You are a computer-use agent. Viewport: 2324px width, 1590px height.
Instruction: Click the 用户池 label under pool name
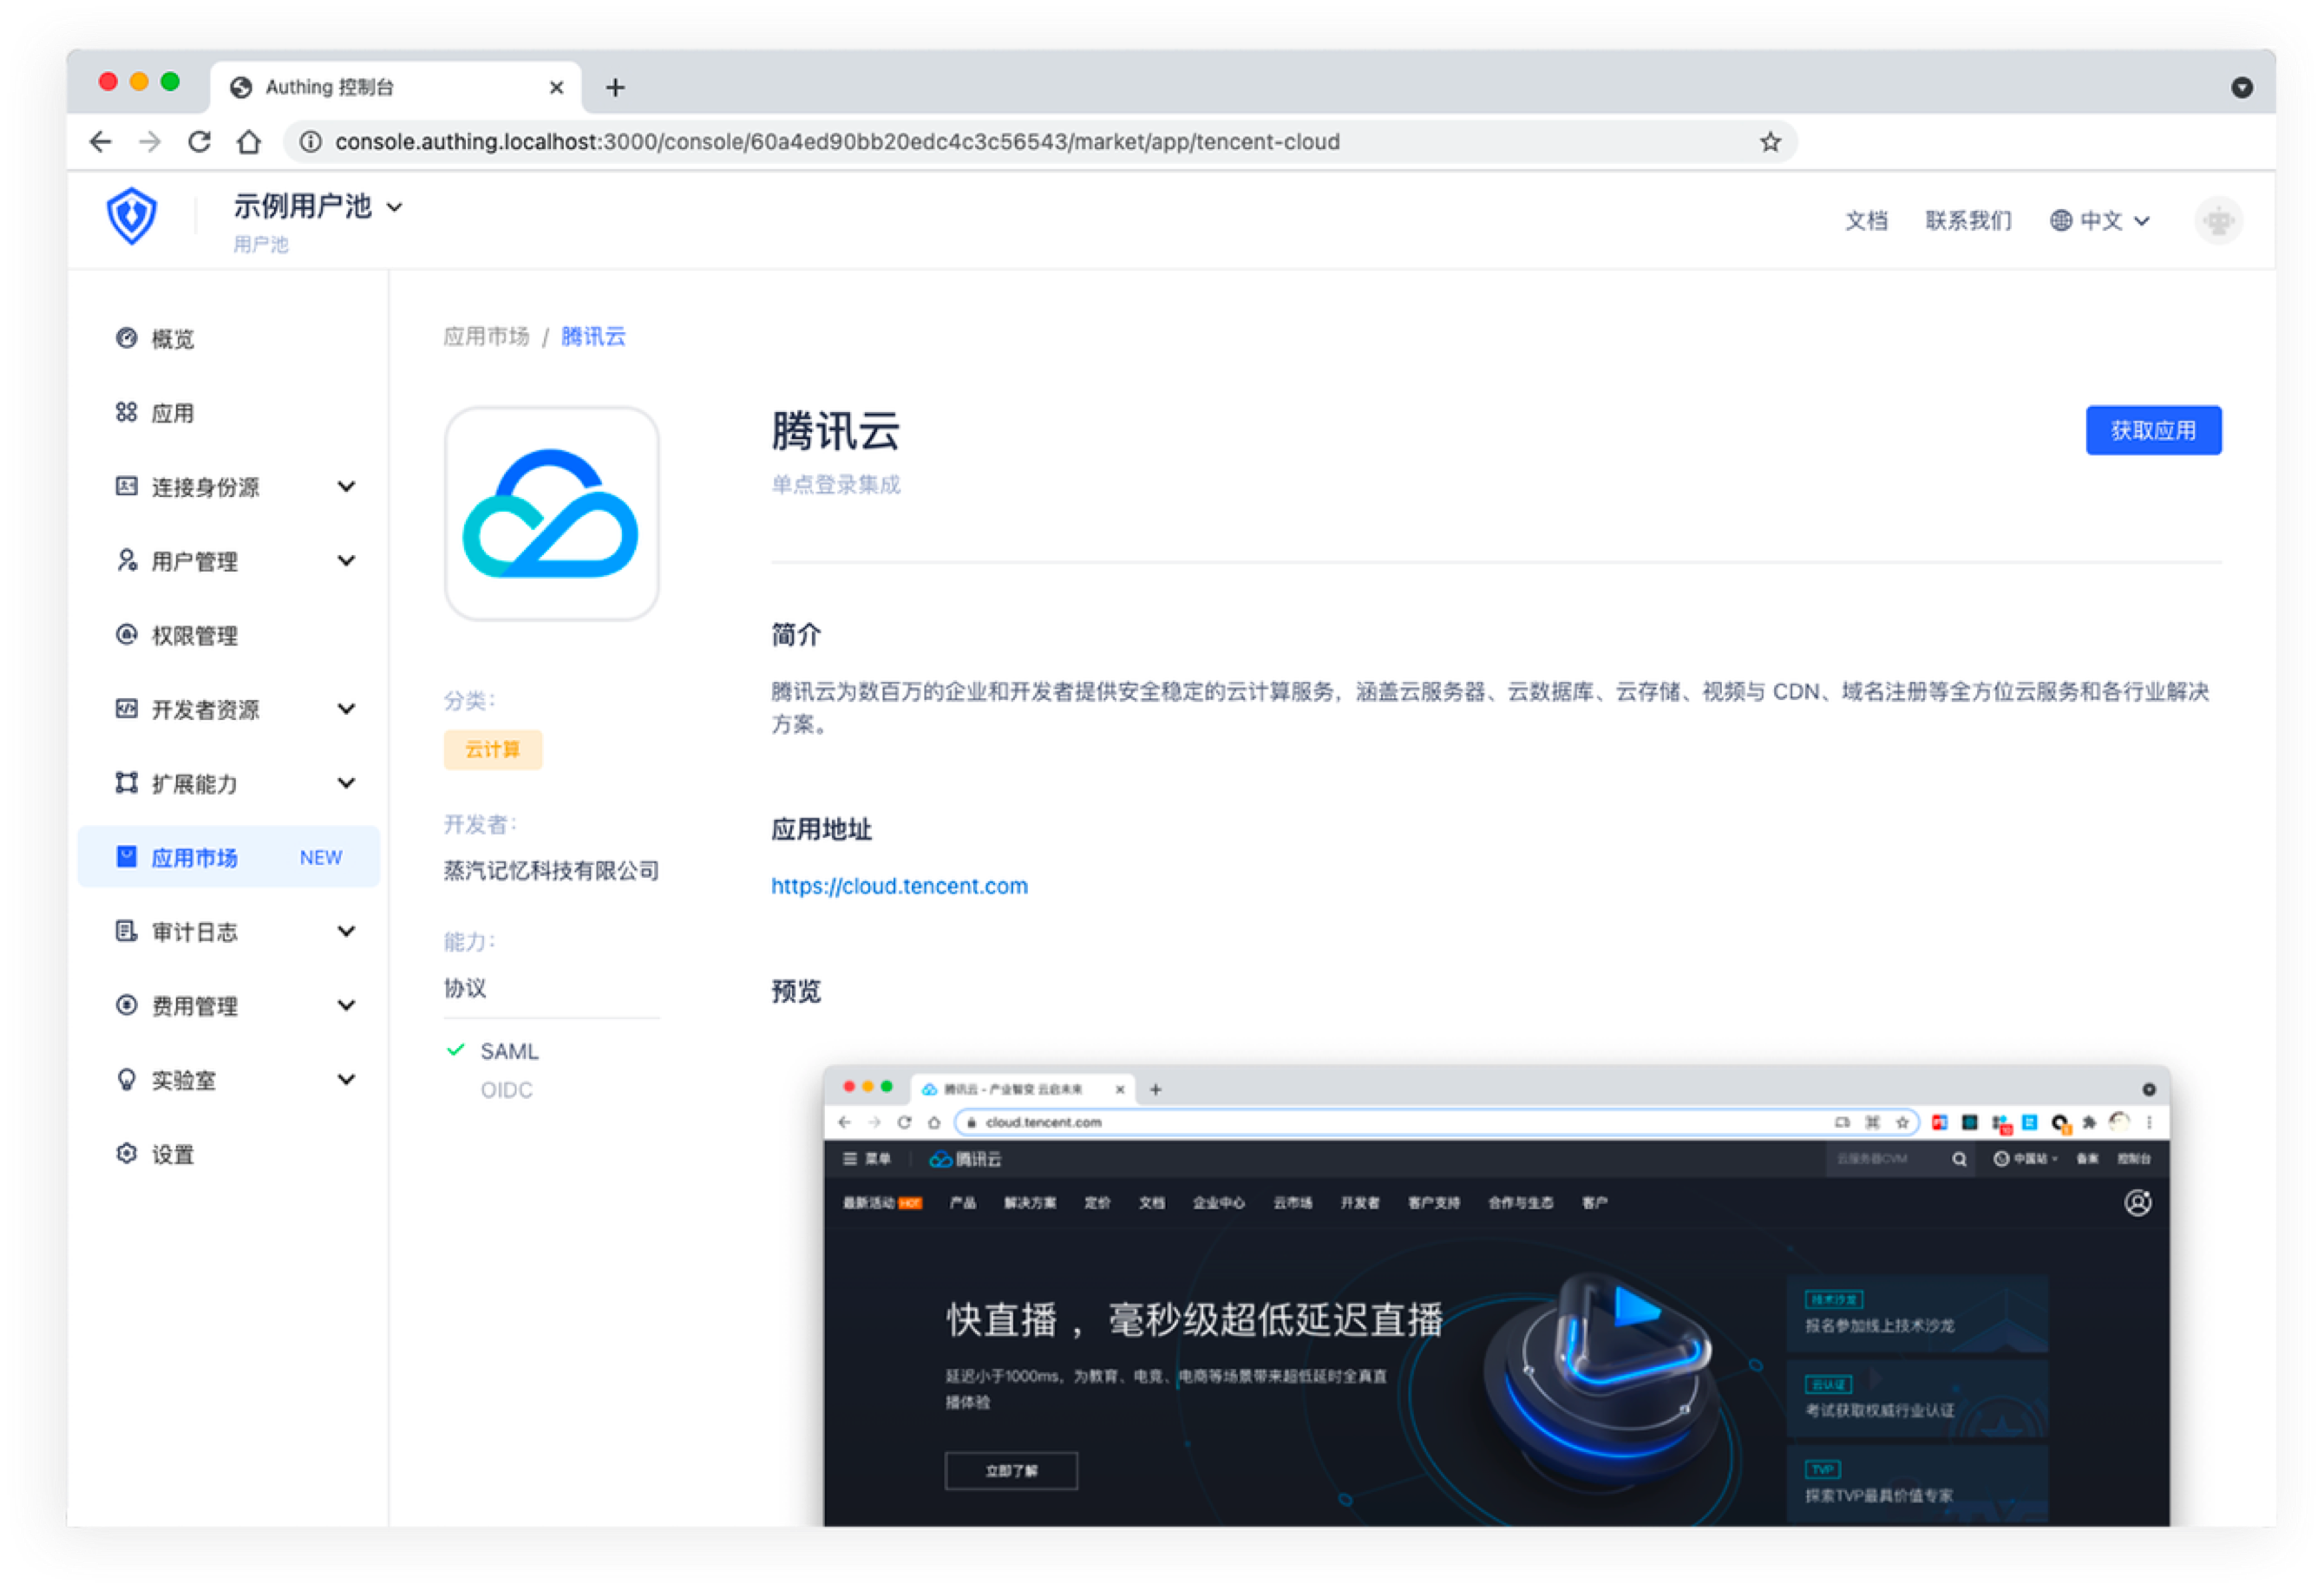click(261, 244)
